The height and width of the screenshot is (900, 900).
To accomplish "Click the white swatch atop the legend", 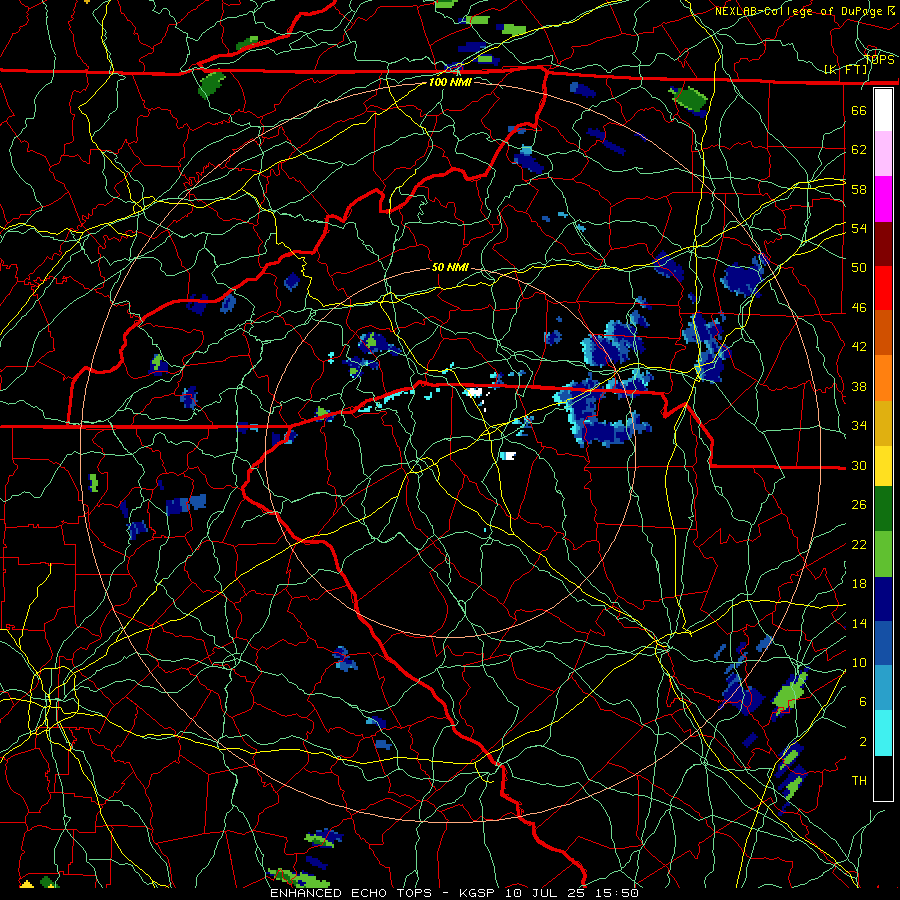I will point(883,110).
